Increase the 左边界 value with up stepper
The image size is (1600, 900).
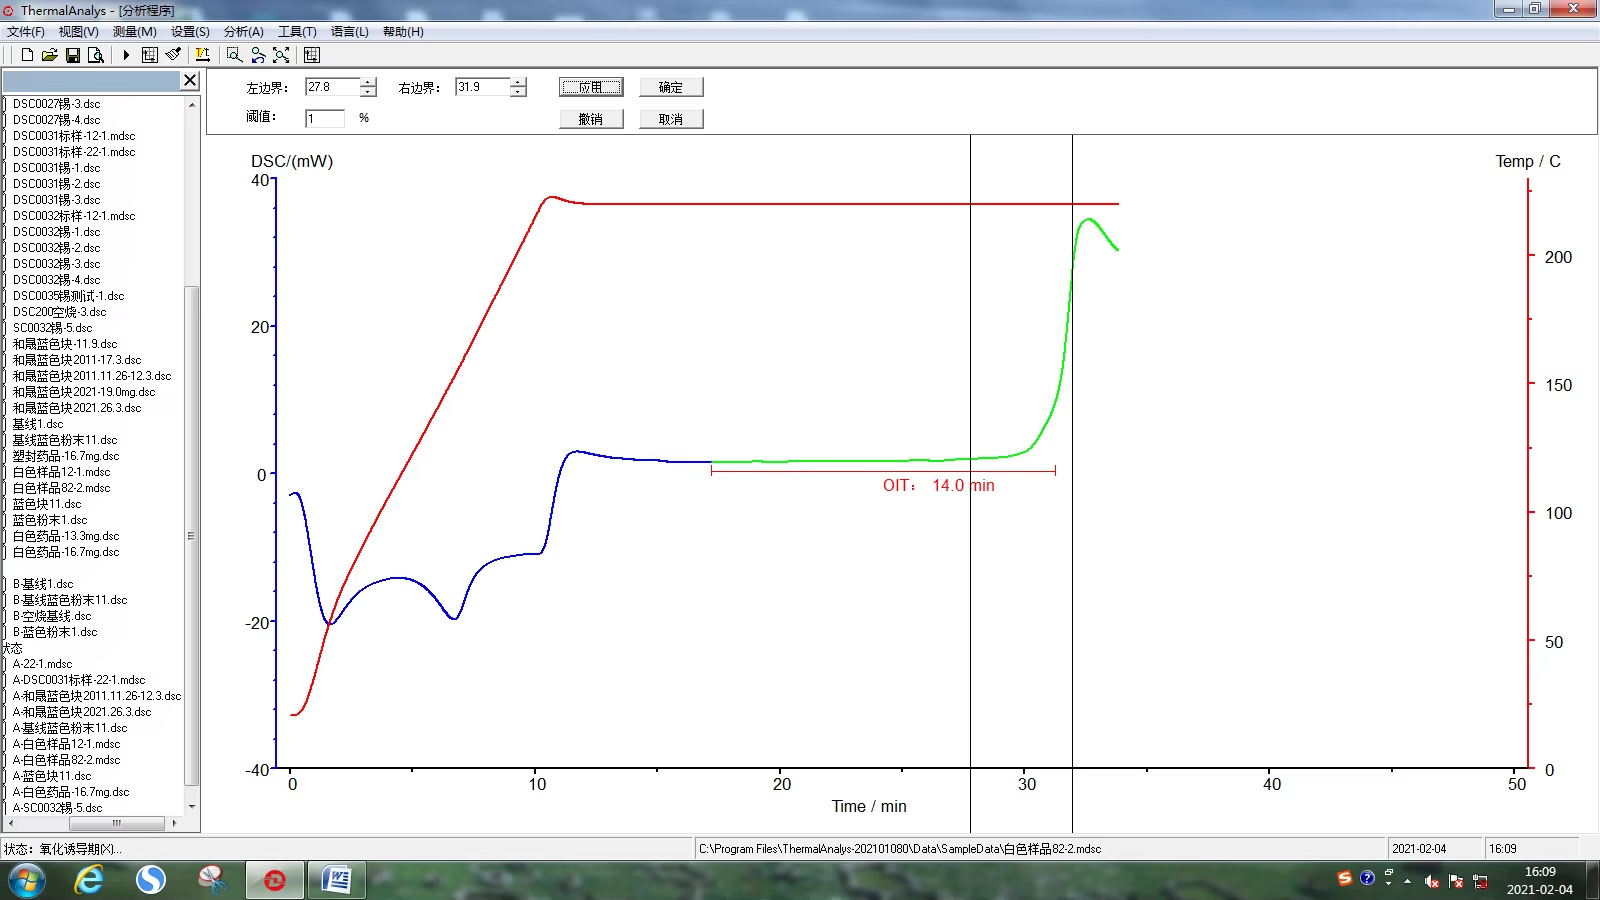click(368, 82)
